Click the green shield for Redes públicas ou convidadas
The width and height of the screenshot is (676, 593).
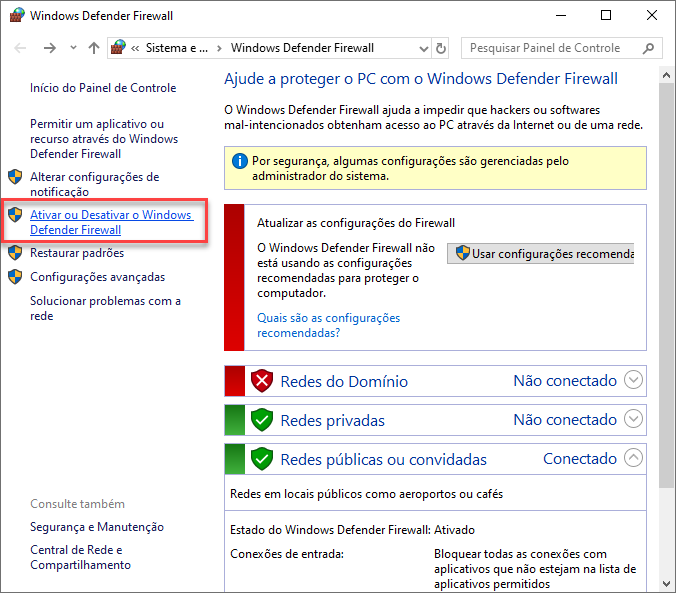pos(262,459)
